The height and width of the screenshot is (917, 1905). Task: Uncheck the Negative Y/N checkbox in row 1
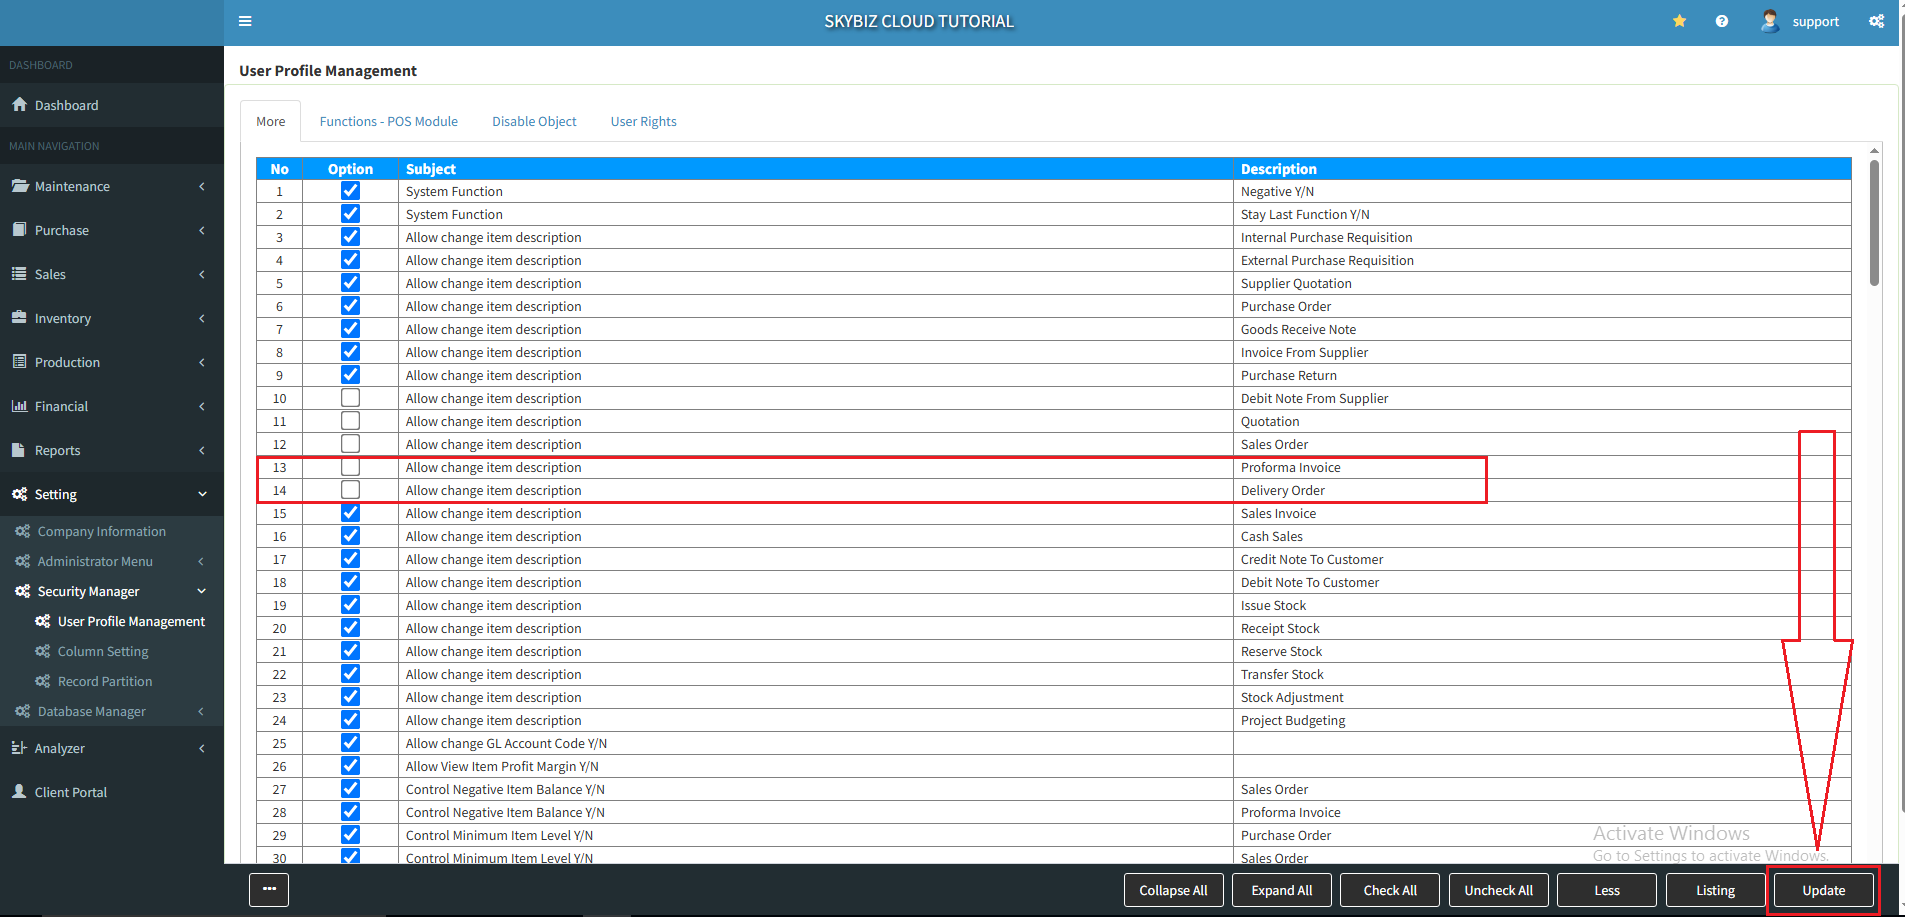click(x=350, y=191)
